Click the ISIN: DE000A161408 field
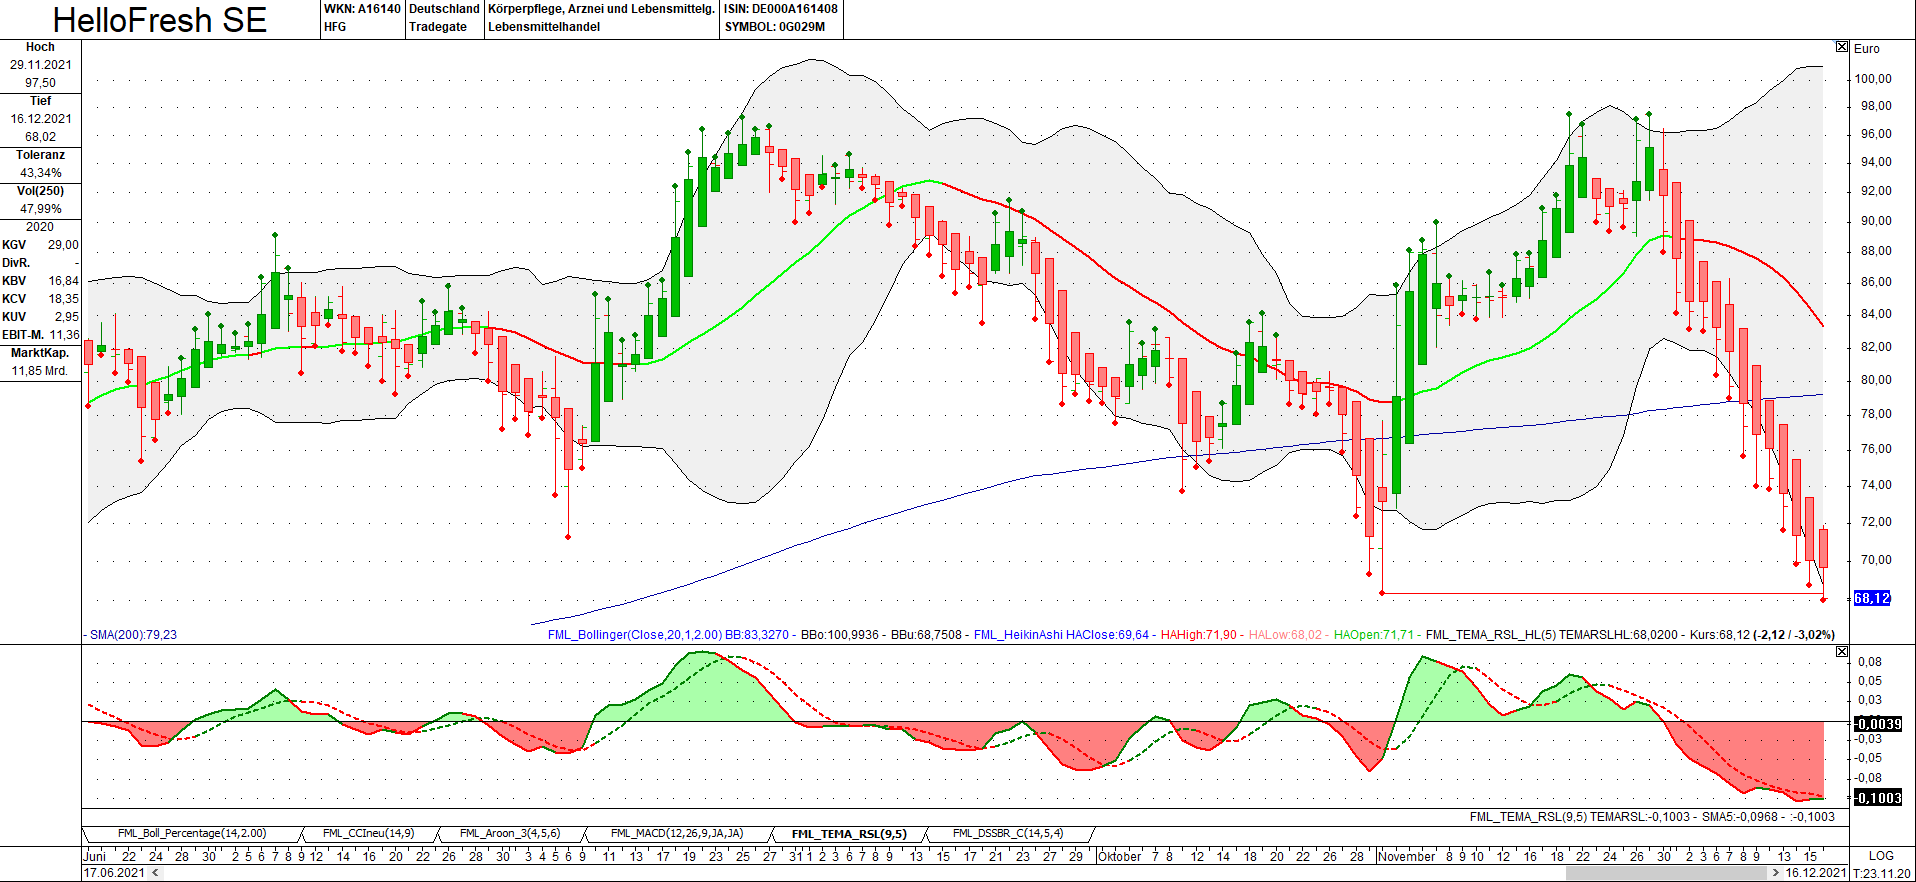 coord(781,9)
